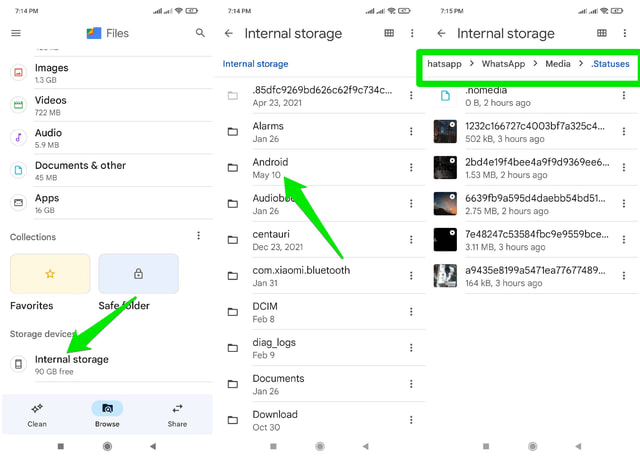The width and height of the screenshot is (640, 460).
Task: Open the DCIM folder
Action: click(320, 312)
